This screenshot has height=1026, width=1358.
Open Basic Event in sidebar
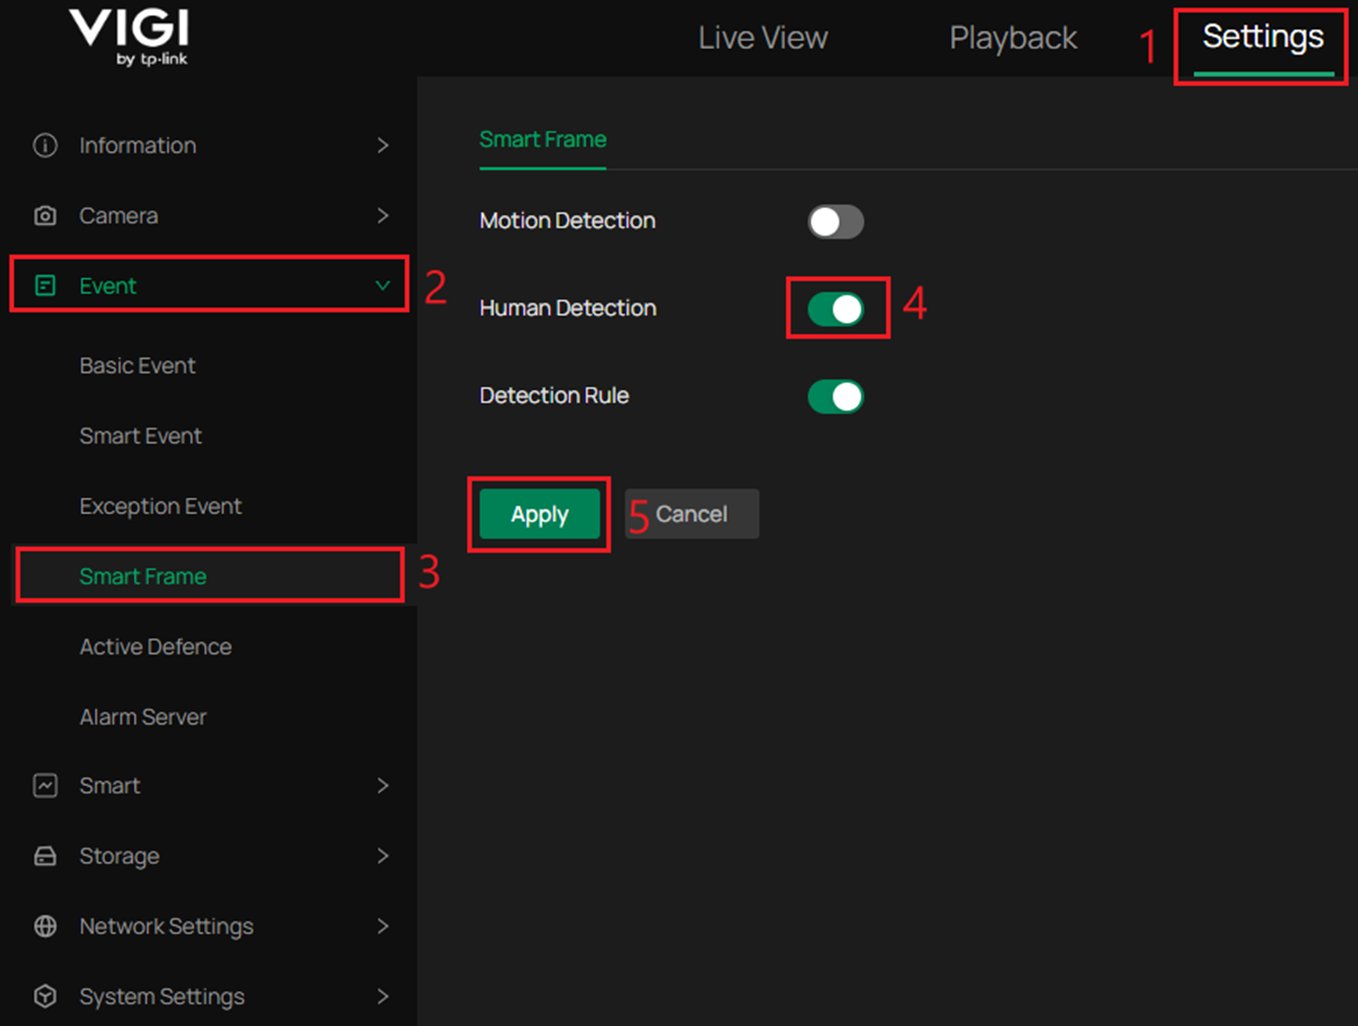[137, 366]
